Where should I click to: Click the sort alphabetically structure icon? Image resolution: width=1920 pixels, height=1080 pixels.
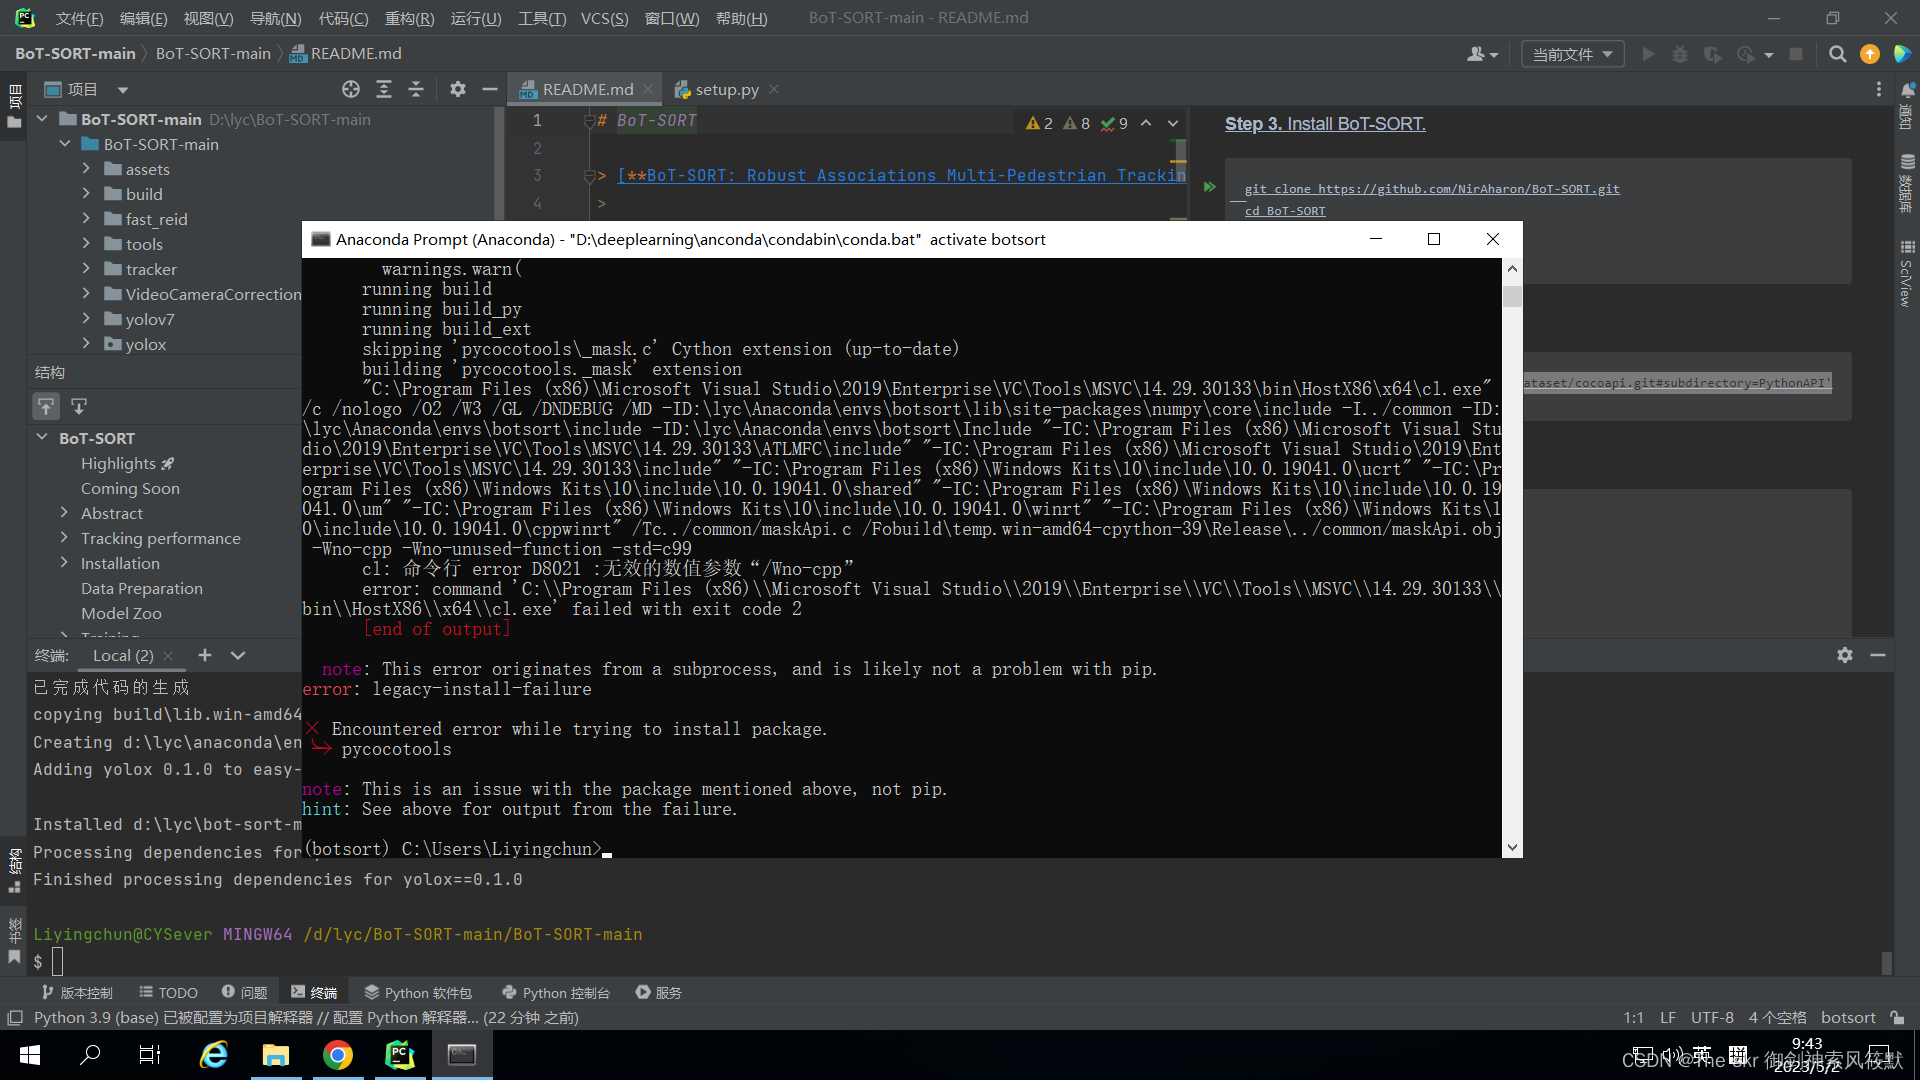(46, 406)
